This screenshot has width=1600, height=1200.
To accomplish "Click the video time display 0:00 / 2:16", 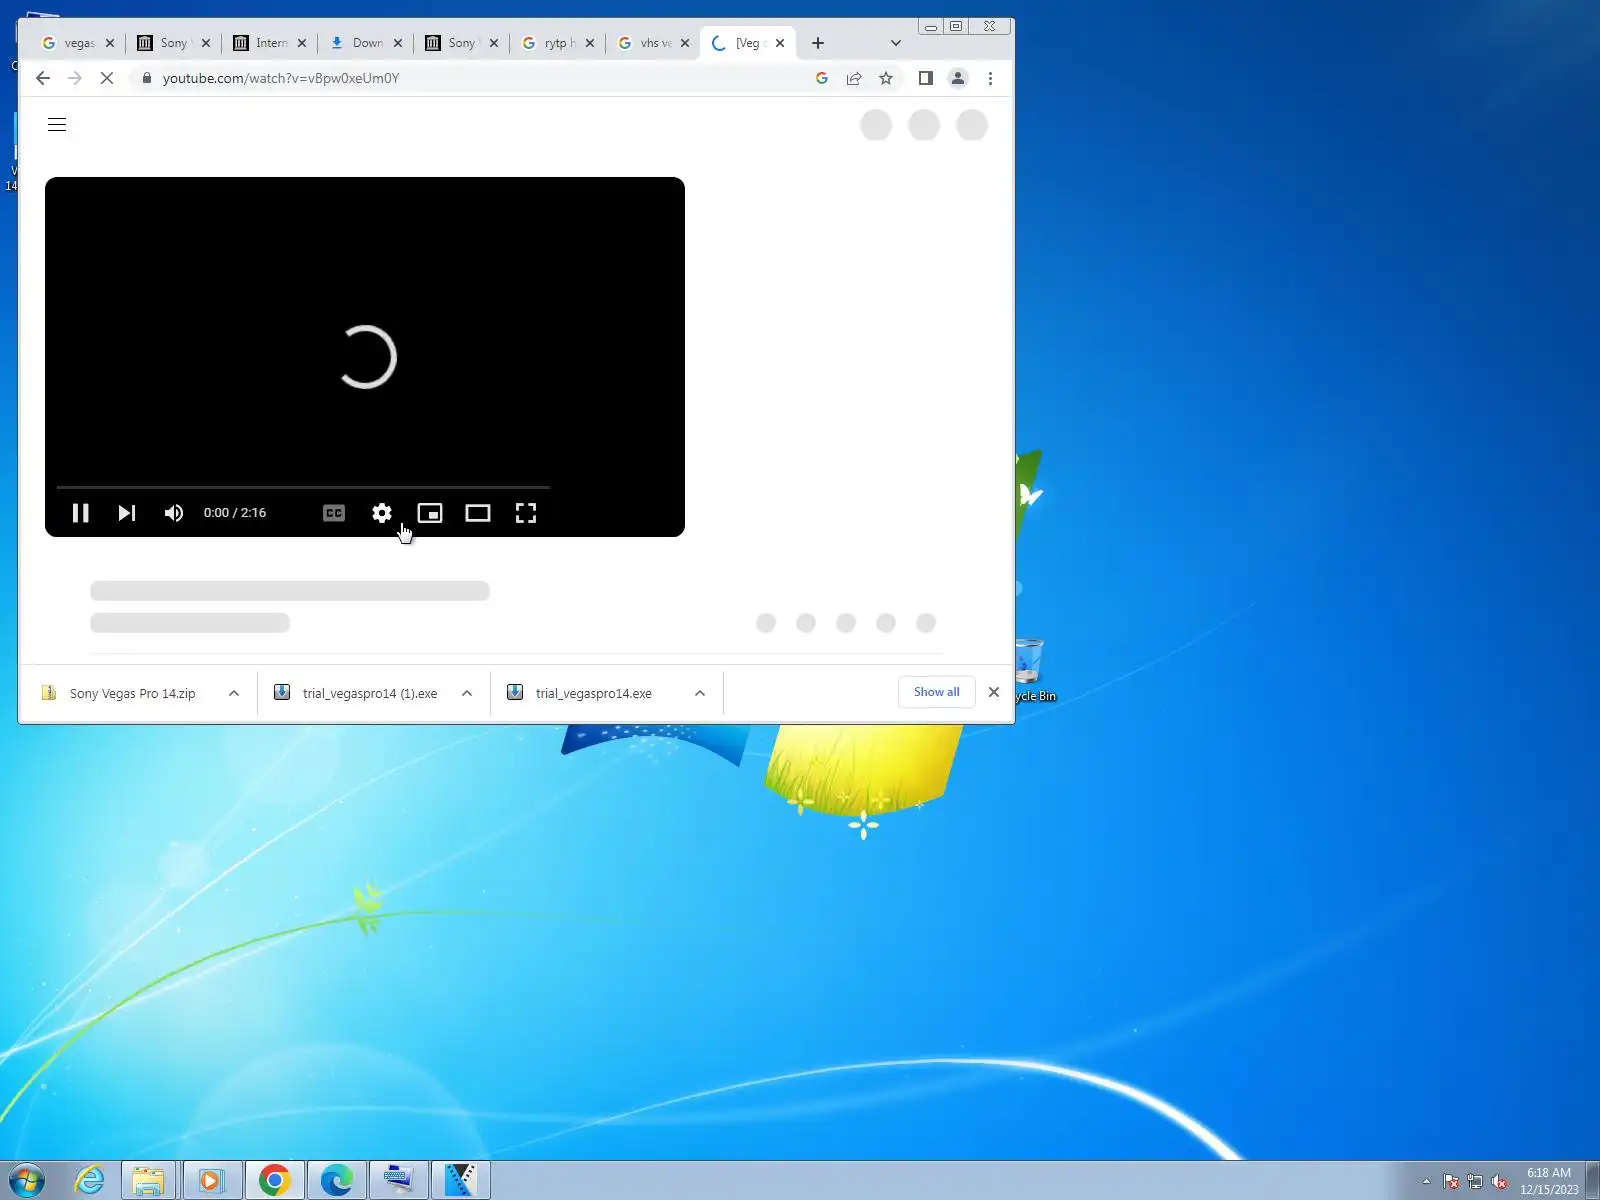I will click(235, 513).
